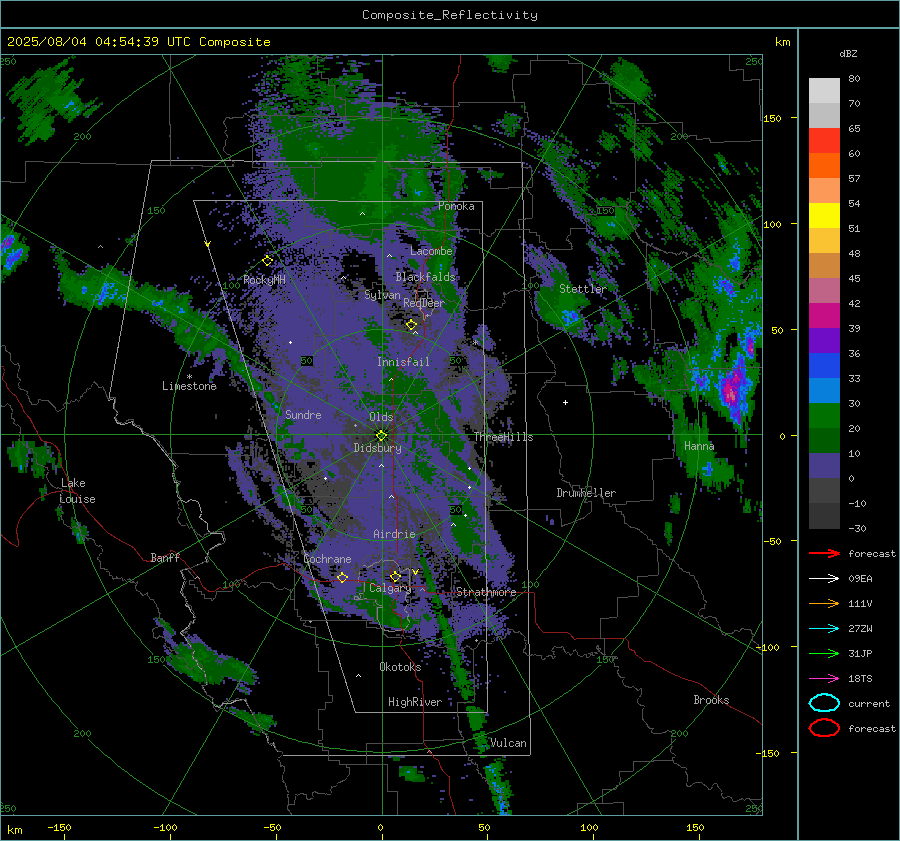This screenshot has height=841, width=900.
Task: Click the Stettler map label
Action: click(583, 289)
